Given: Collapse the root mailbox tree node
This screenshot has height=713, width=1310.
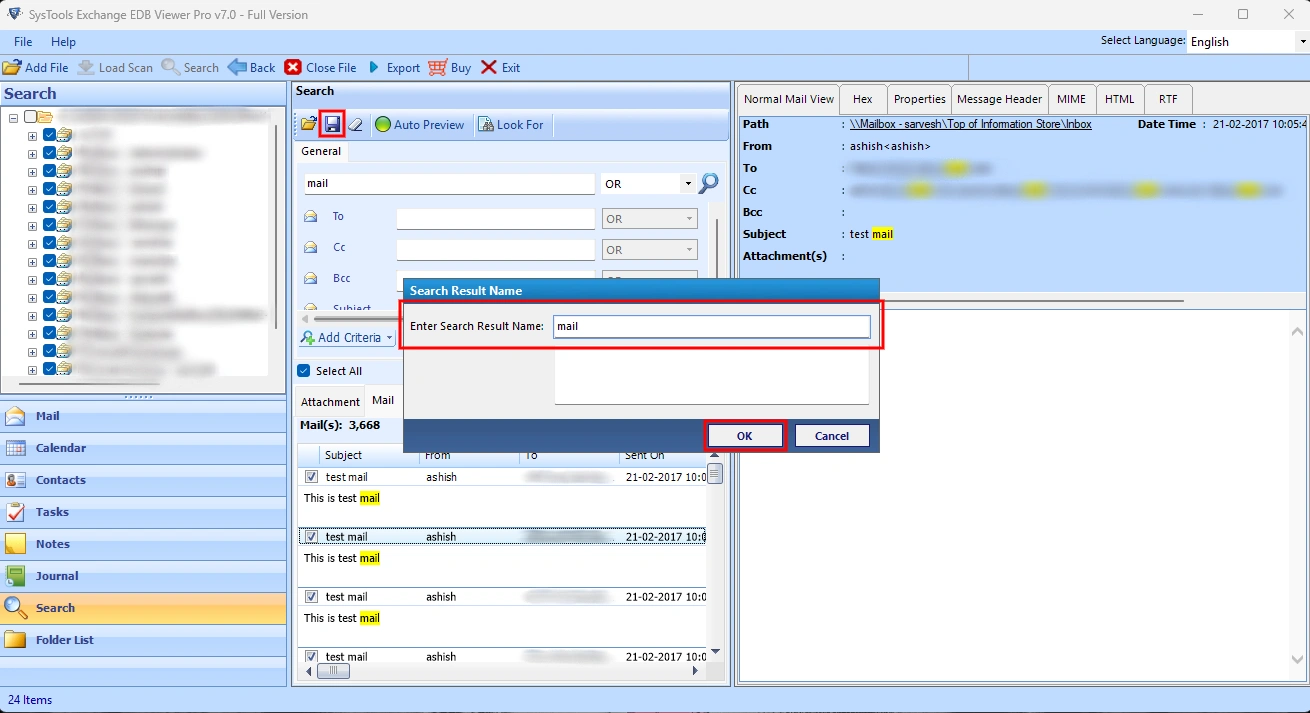Looking at the screenshot, I should click(x=14, y=117).
